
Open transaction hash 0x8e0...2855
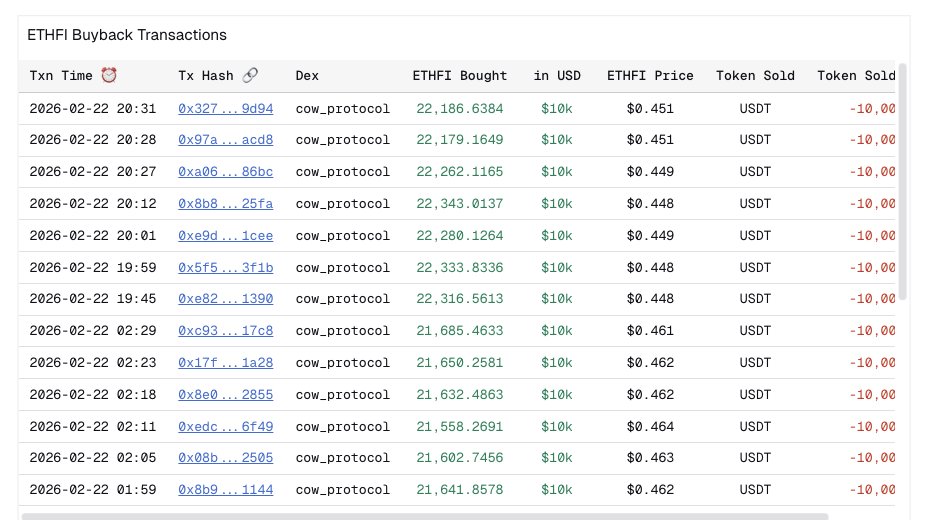click(225, 395)
